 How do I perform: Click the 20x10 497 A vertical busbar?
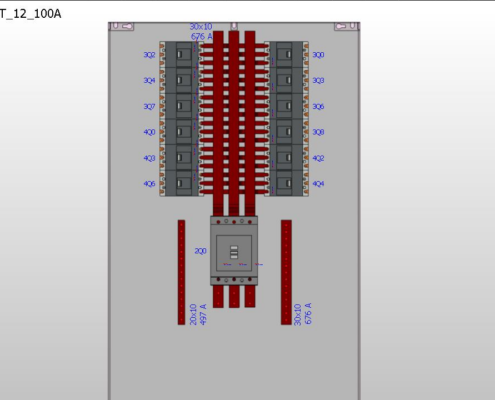(181, 272)
